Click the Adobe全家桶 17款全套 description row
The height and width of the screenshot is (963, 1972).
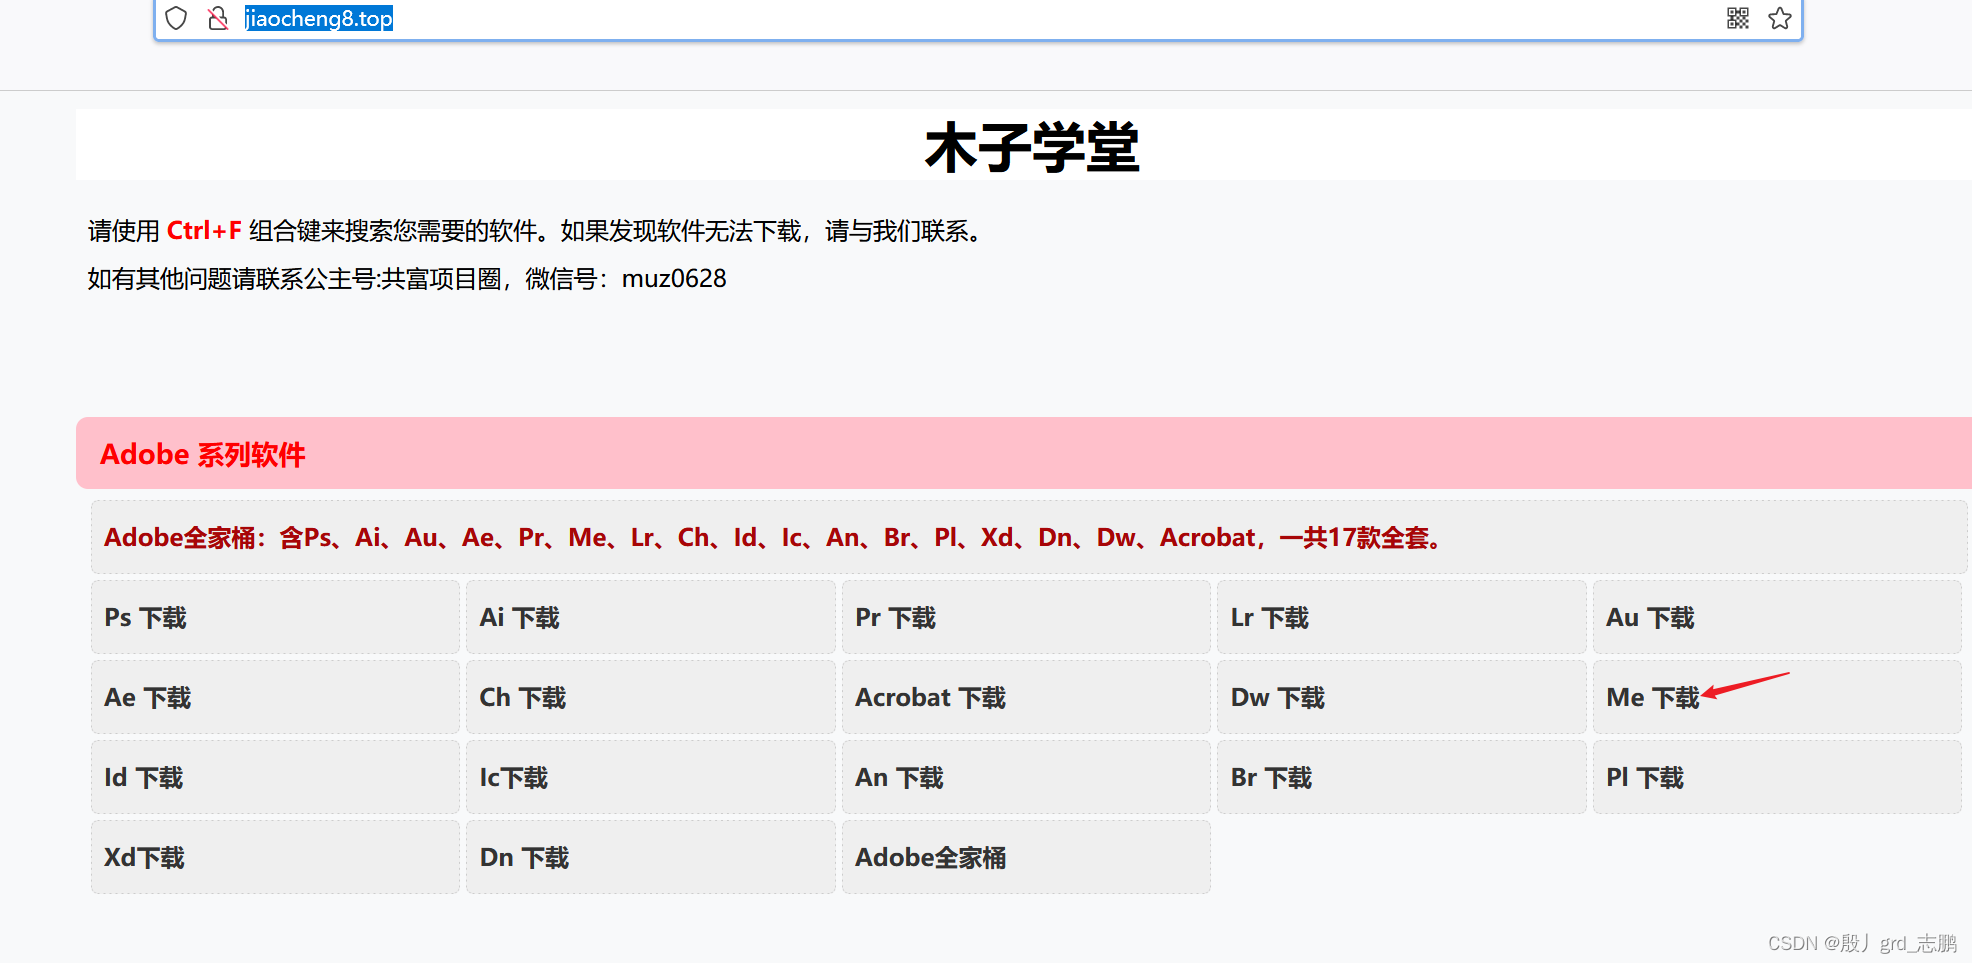point(1029,537)
